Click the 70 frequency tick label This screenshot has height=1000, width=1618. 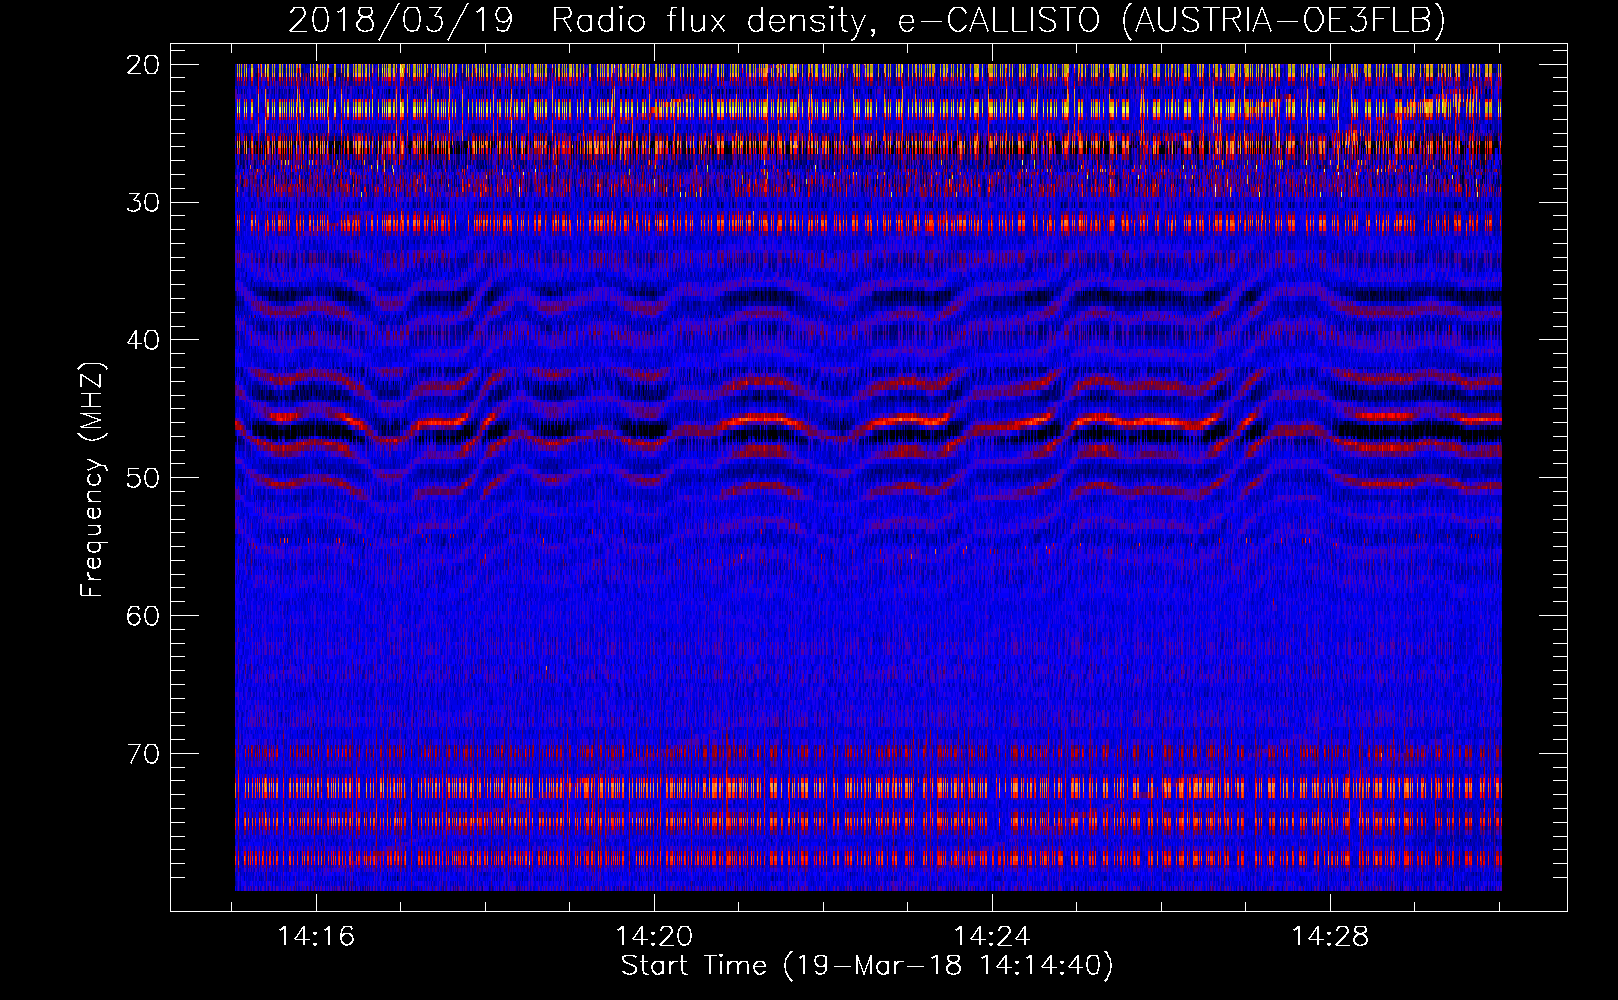coord(143,754)
